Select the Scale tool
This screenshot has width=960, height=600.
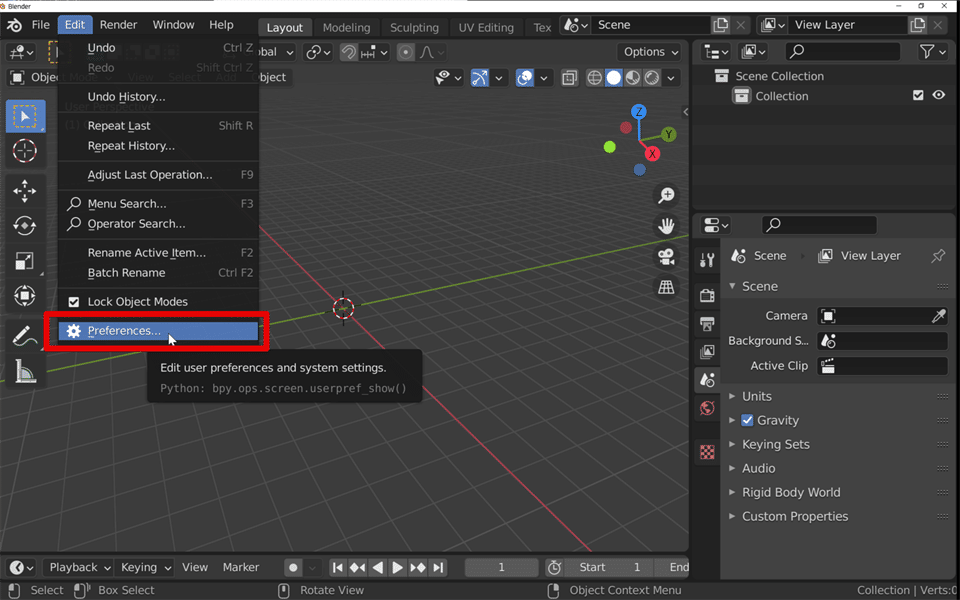point(25,261)
